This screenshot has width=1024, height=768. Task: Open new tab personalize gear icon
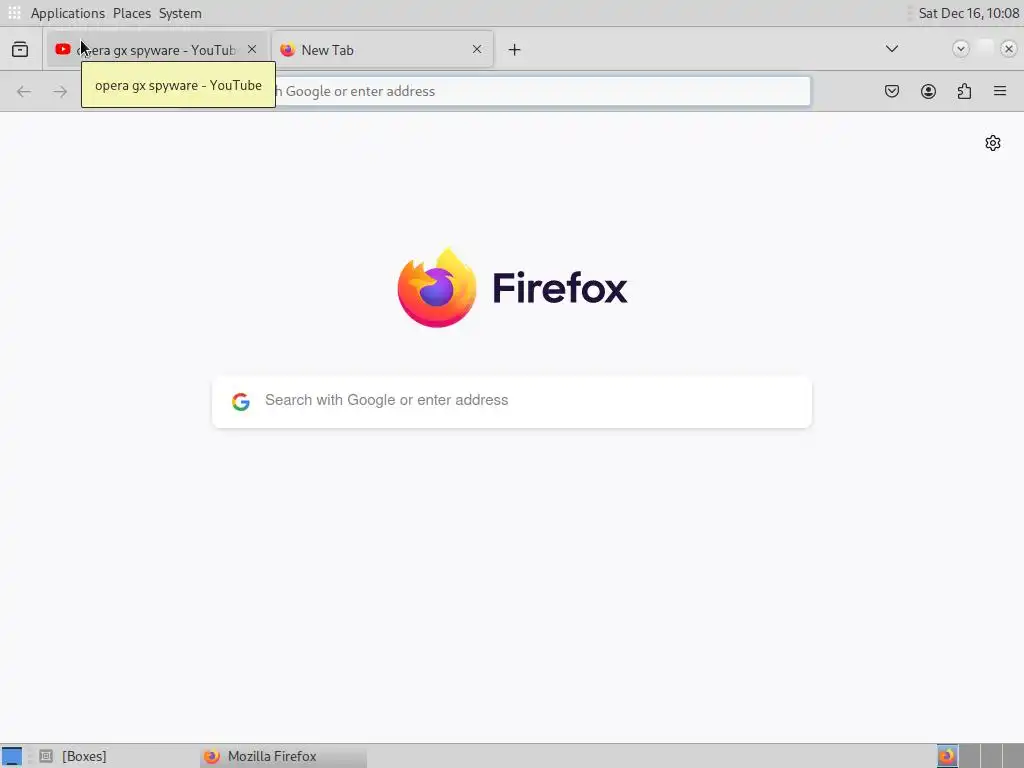click(x=993, y=143)
